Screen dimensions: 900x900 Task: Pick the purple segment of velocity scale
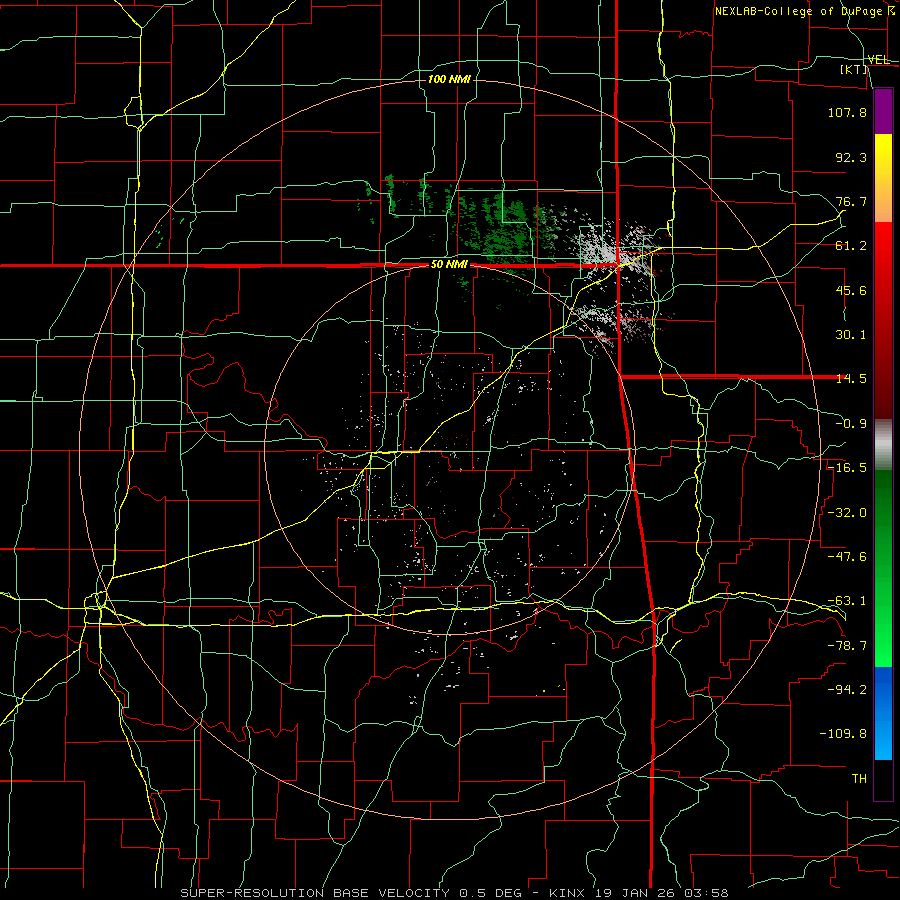[x=883, y=111]
